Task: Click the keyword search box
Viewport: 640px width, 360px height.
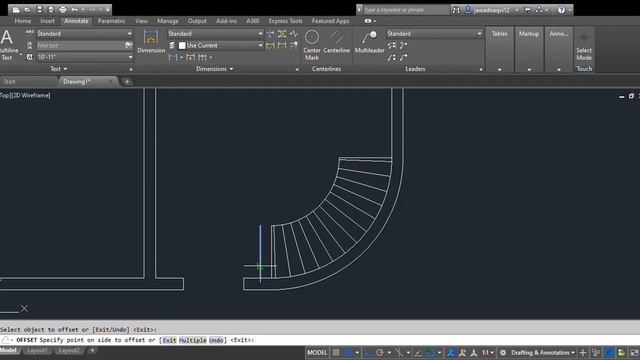Action: click(x=406, y=10)
